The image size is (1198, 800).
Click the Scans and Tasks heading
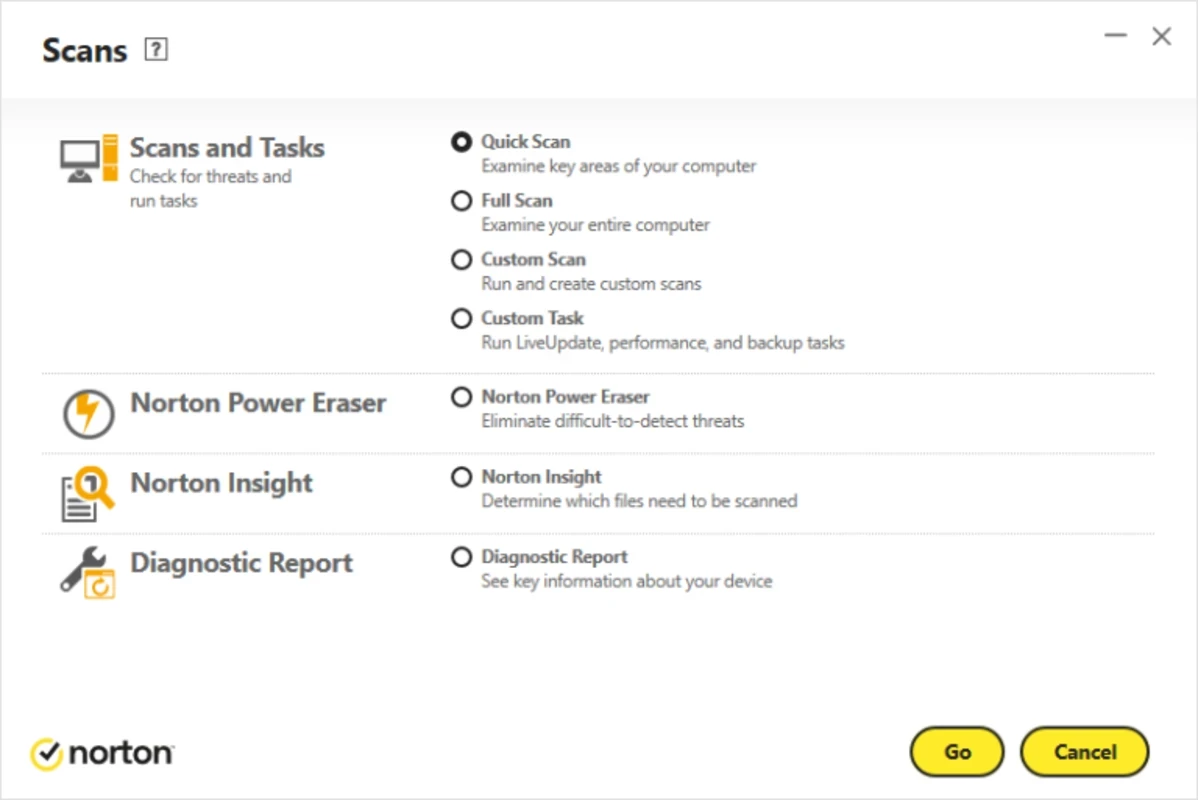pyautogui.click(x=227, y=148)
